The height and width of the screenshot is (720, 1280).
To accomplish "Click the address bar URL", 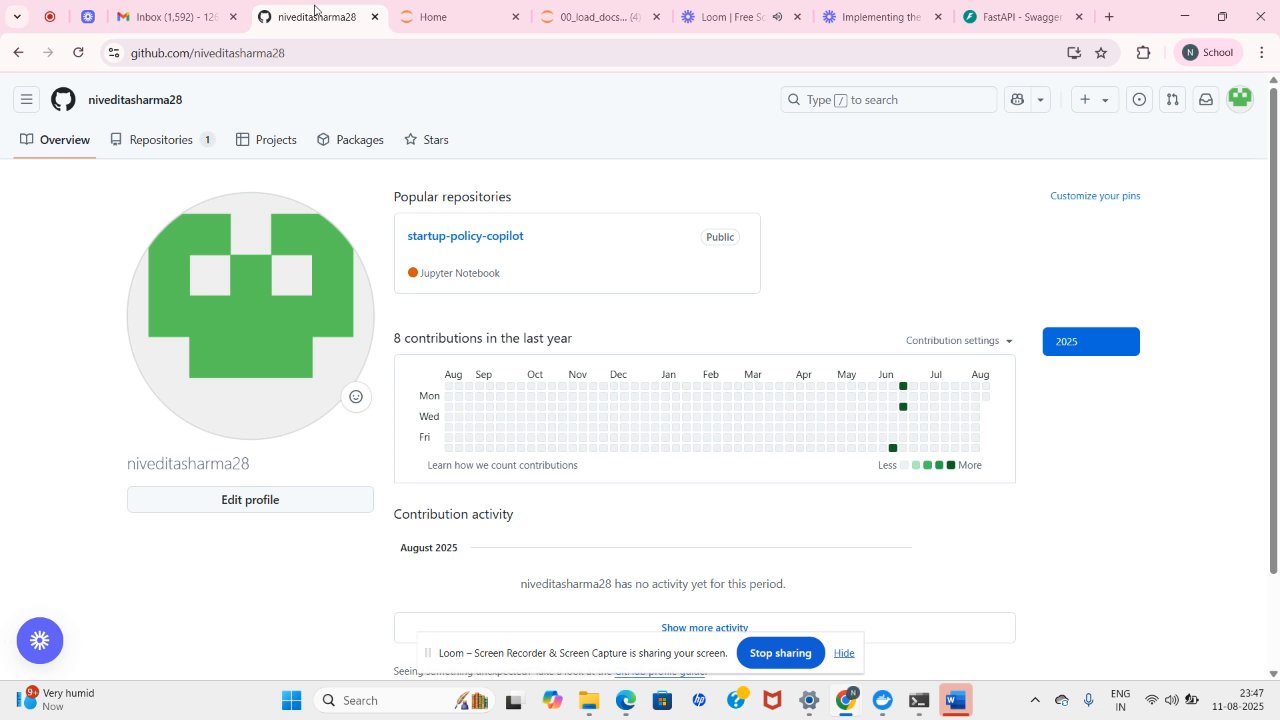I will point(208,53).
